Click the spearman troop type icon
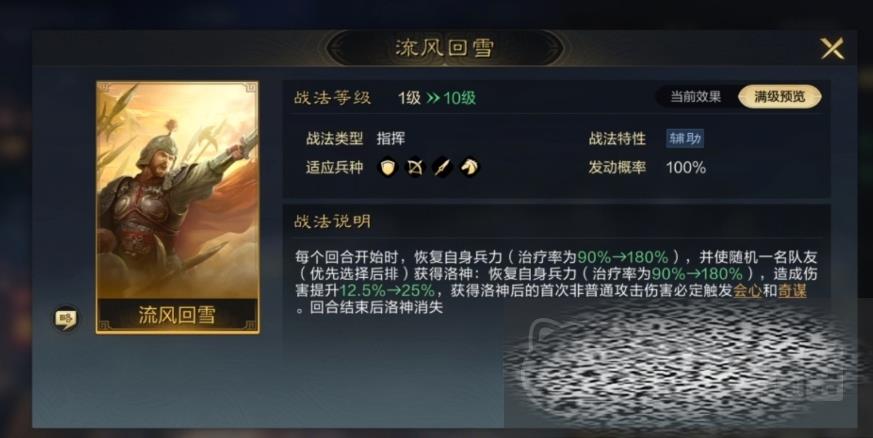 coord(442,167)
